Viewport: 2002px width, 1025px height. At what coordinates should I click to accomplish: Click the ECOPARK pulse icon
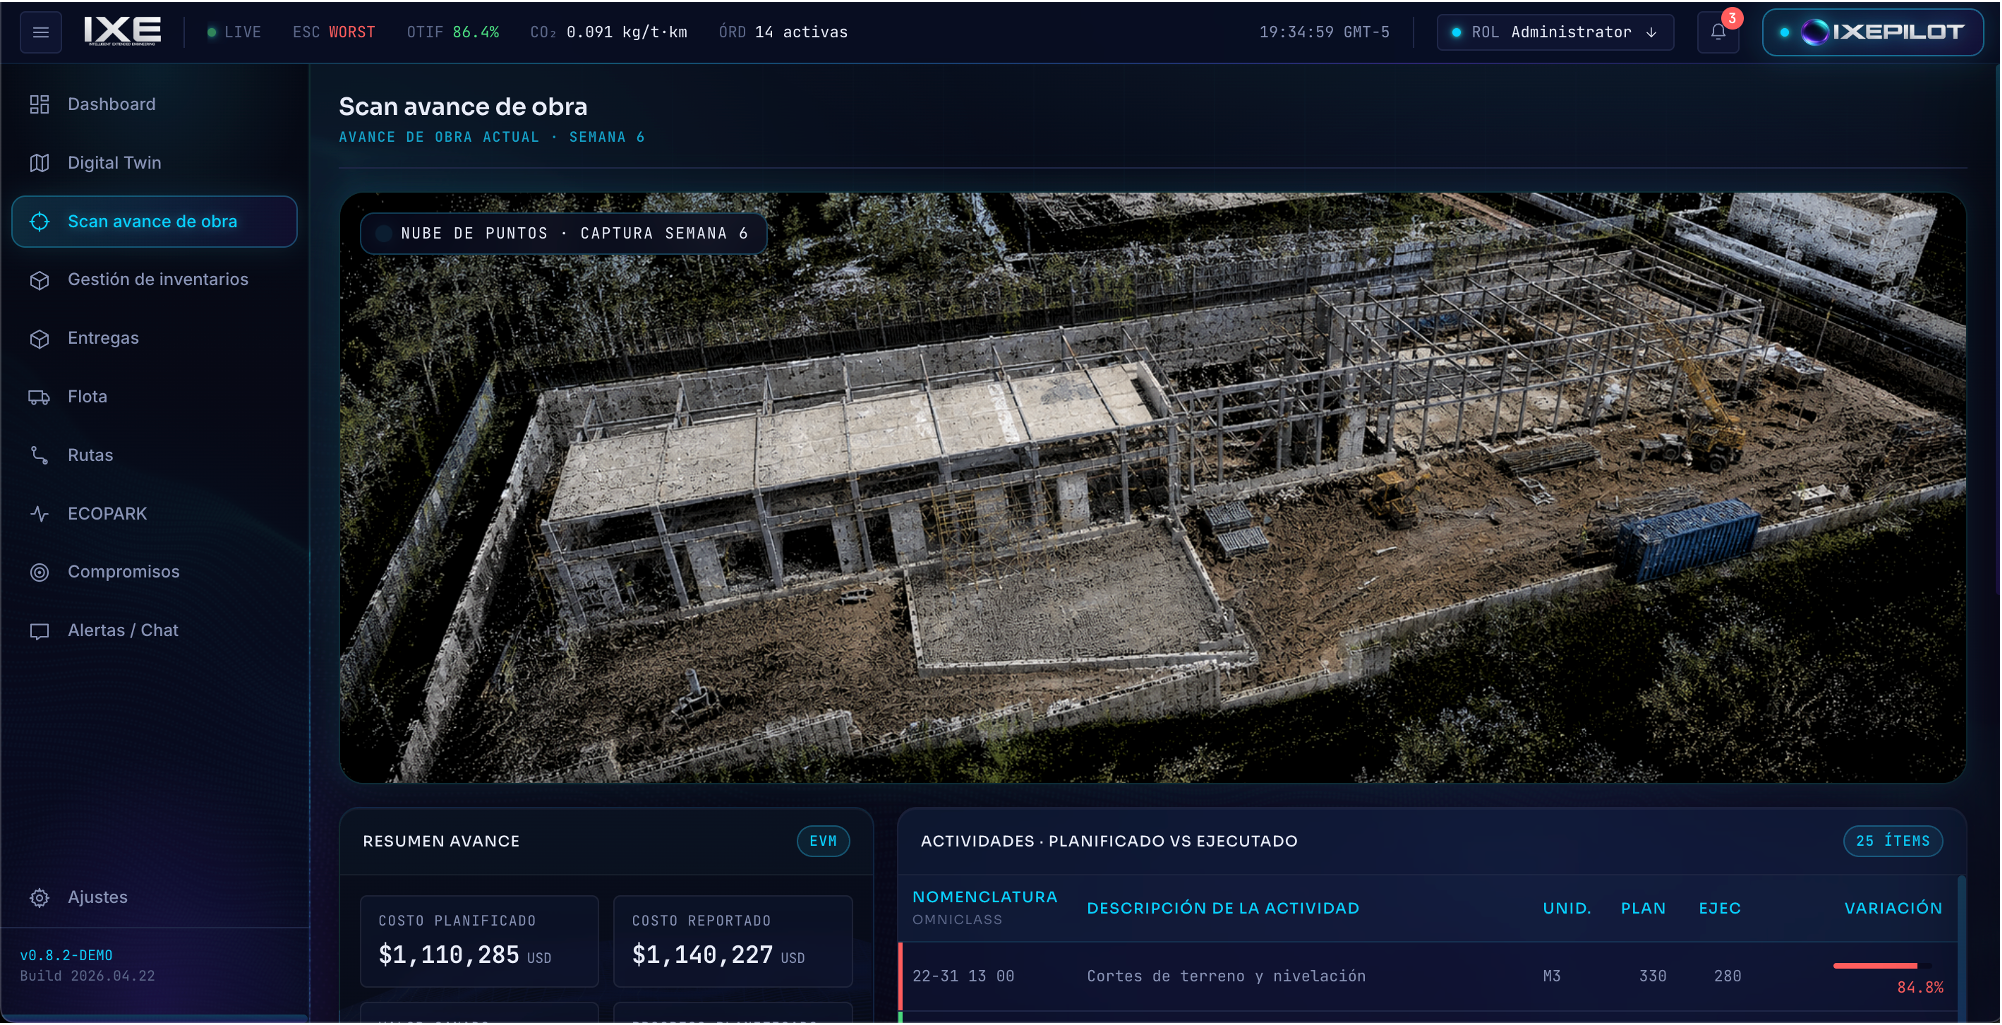(x=40, y=514)
